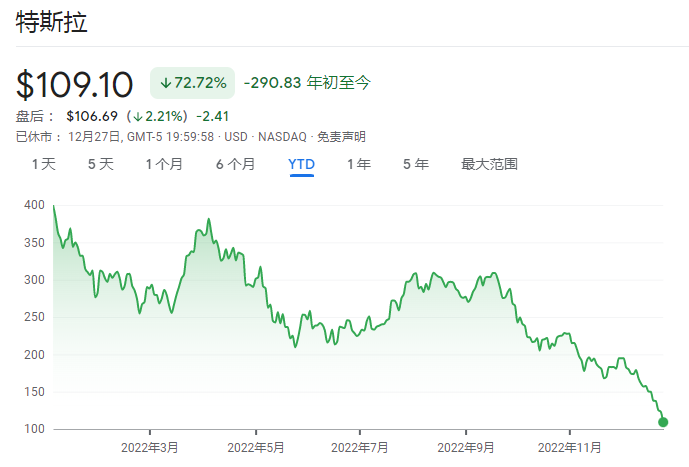Screen dimensions: 689x467
Task: Show the 最大范围 chart view
Action: pos(490,164)
